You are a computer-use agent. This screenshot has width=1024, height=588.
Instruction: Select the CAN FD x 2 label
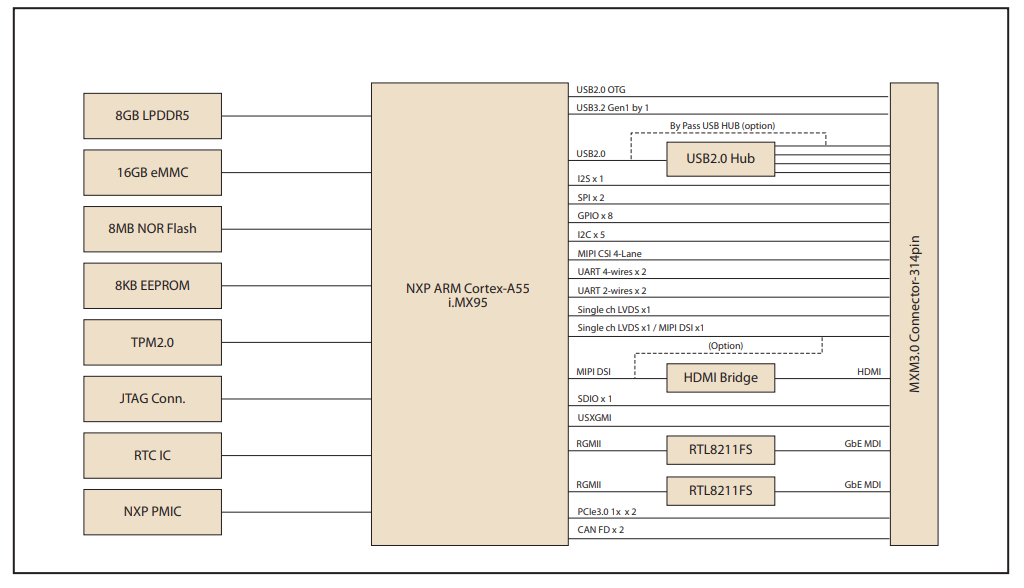(600, 531)
